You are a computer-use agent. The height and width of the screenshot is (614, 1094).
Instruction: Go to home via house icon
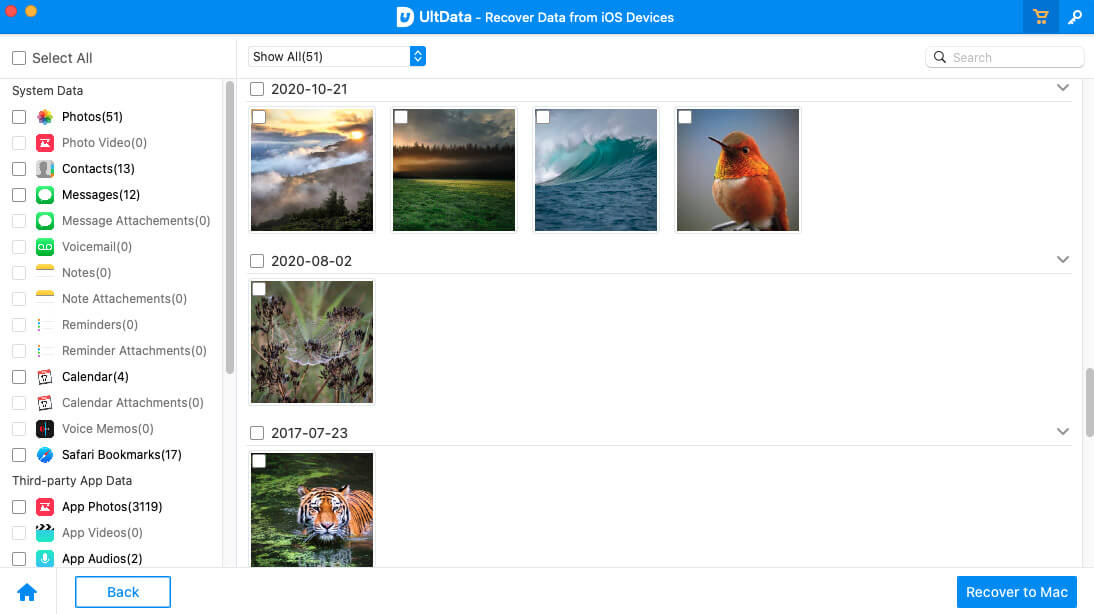click(27, 592)
